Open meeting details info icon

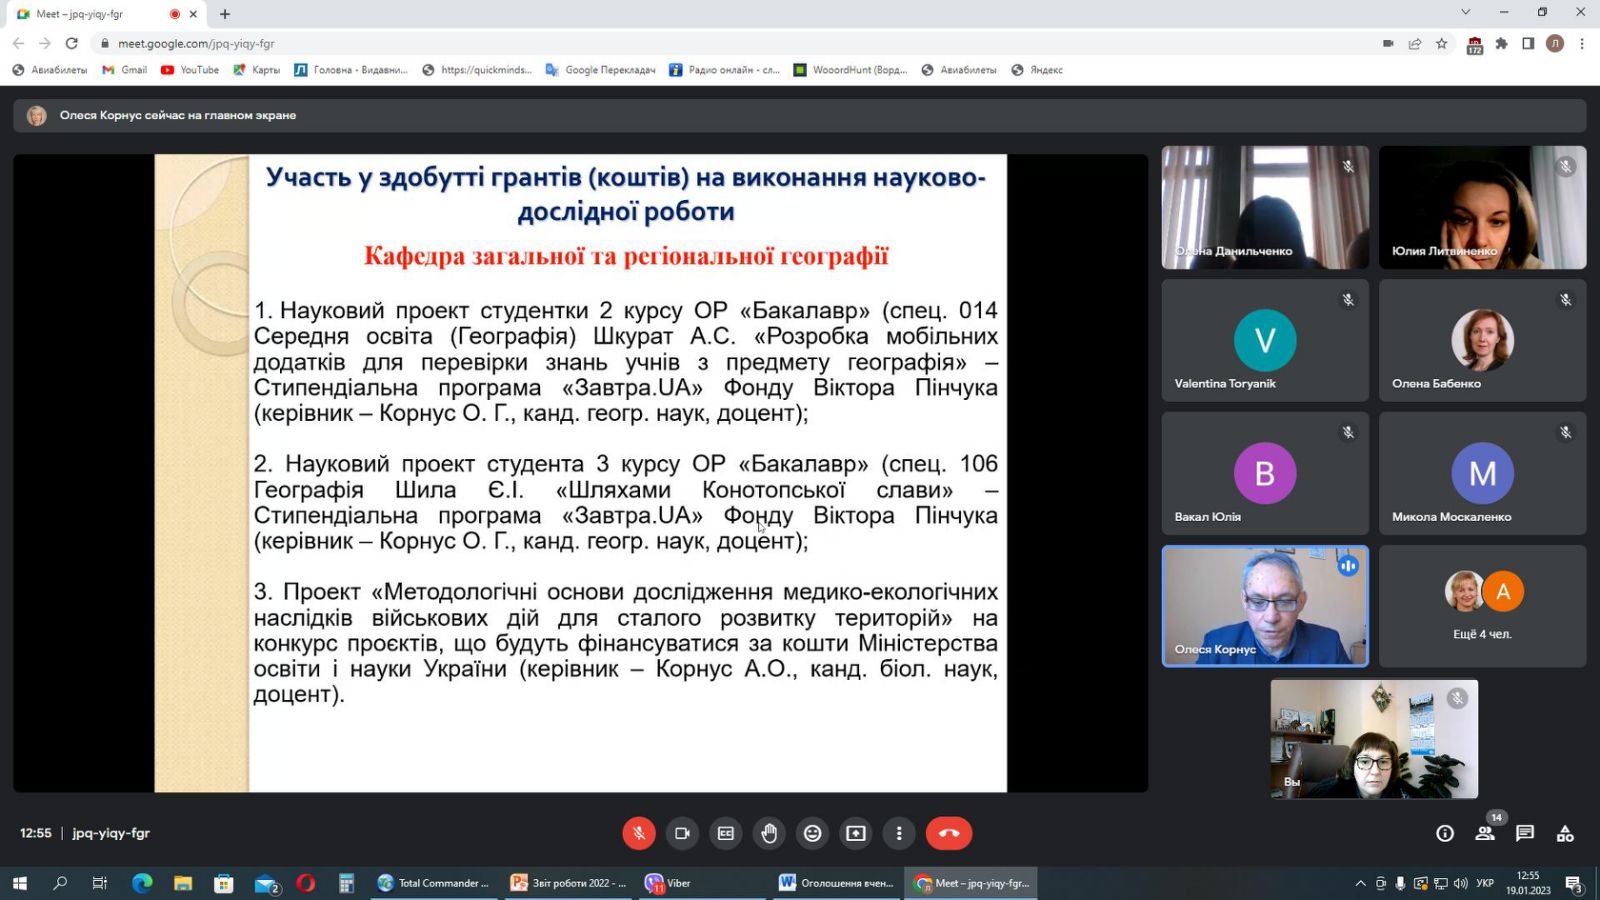[1445, 833]
